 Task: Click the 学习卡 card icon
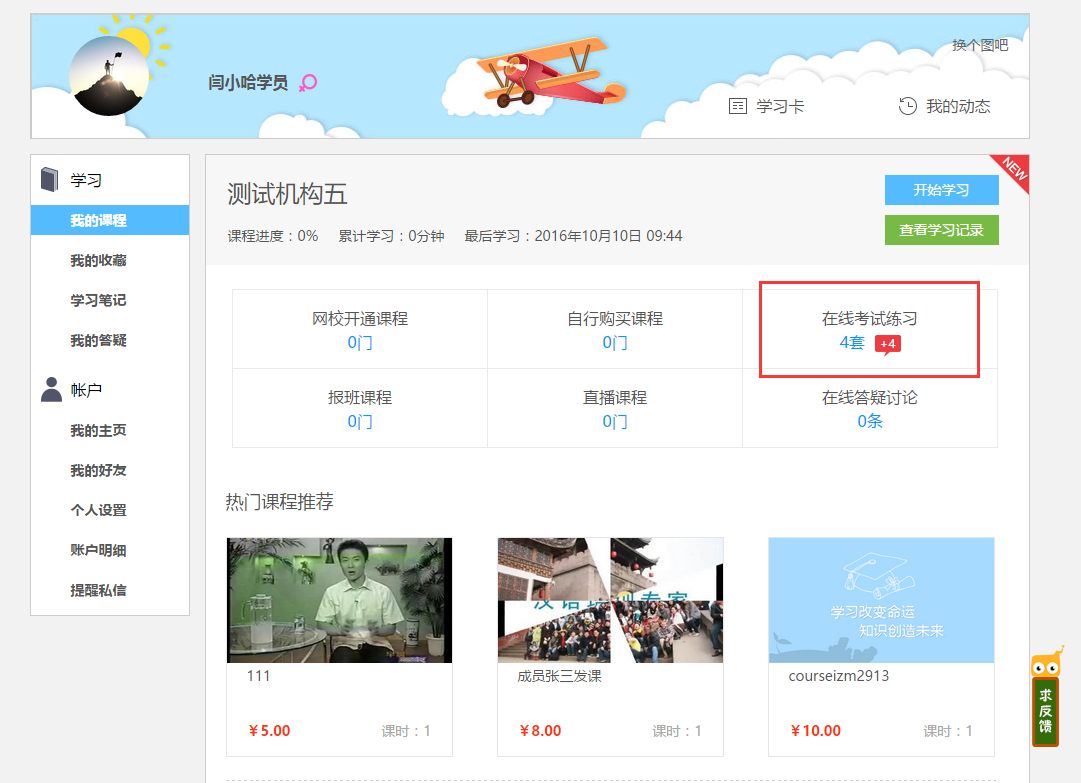pyautogui.click(x=738, y=106)
